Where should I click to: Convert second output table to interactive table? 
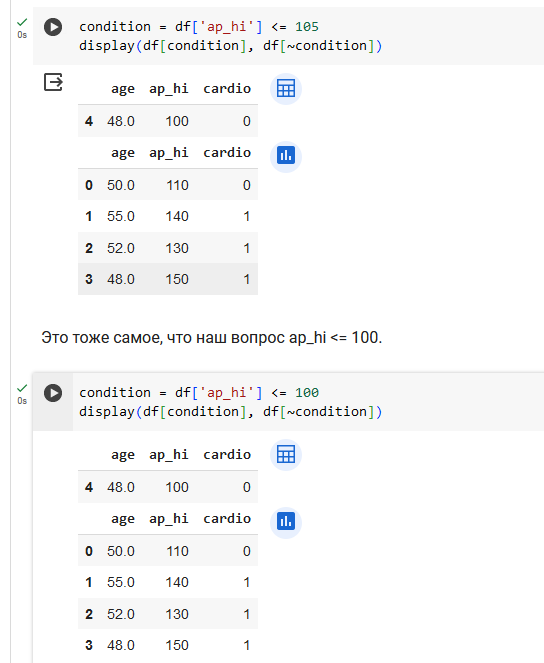286,455
